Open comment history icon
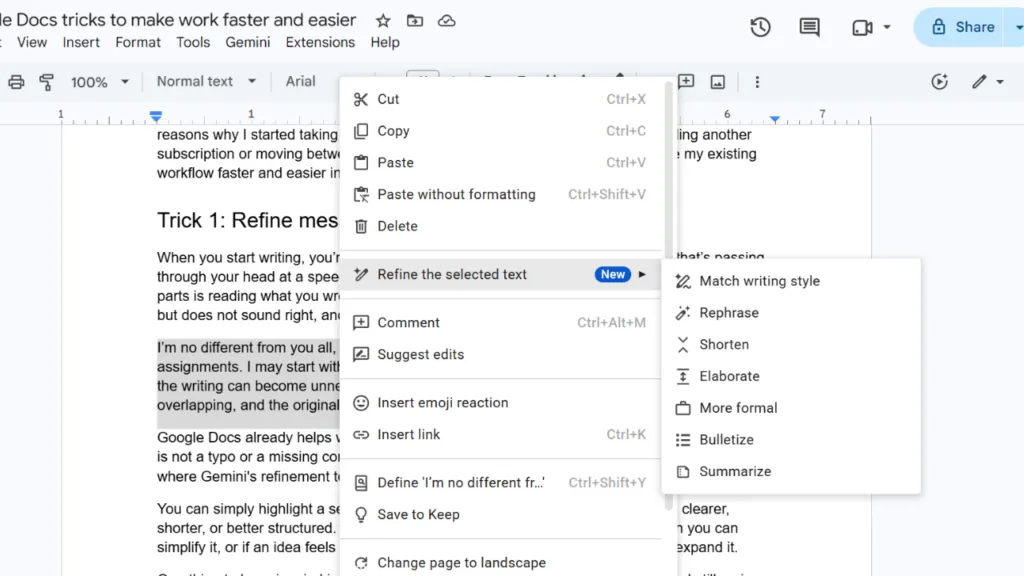The height and width of the screenshot is (576, 1024). [x=809, y=27]
